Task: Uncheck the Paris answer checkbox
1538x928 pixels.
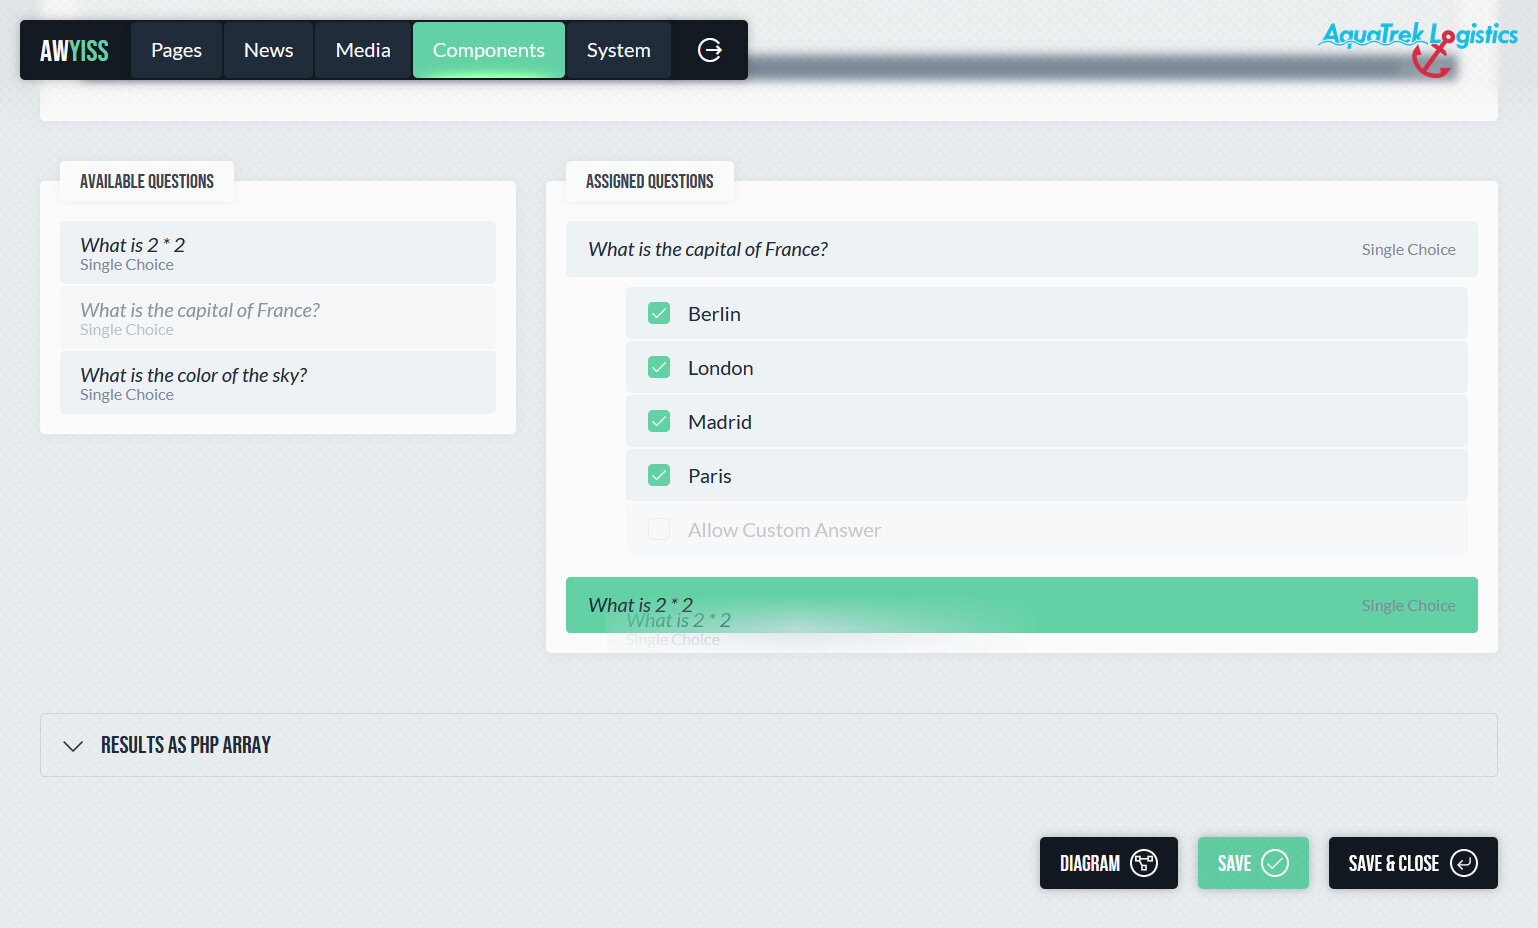Action: point(659,476)
